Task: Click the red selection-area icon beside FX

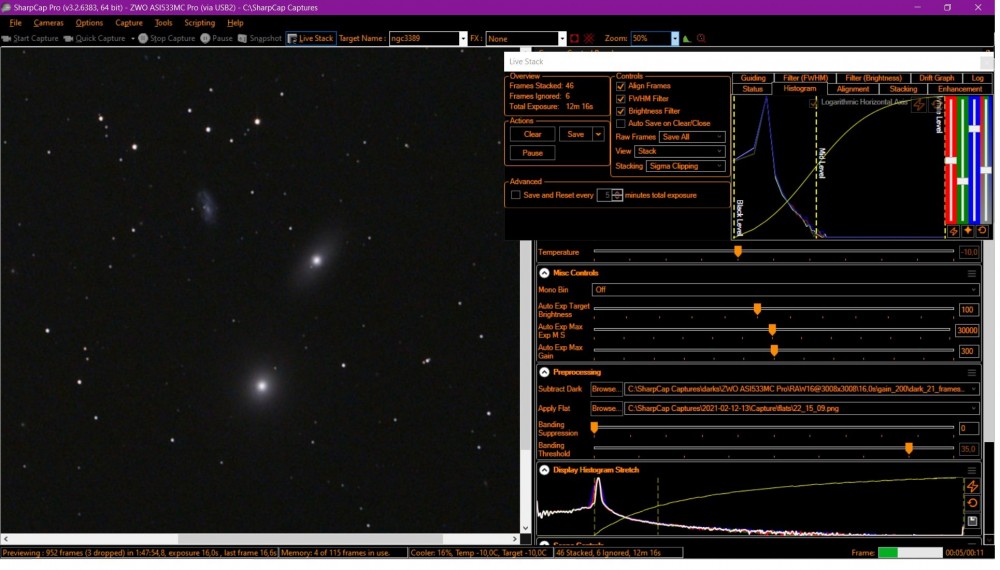Action: (x=575, y=38)
